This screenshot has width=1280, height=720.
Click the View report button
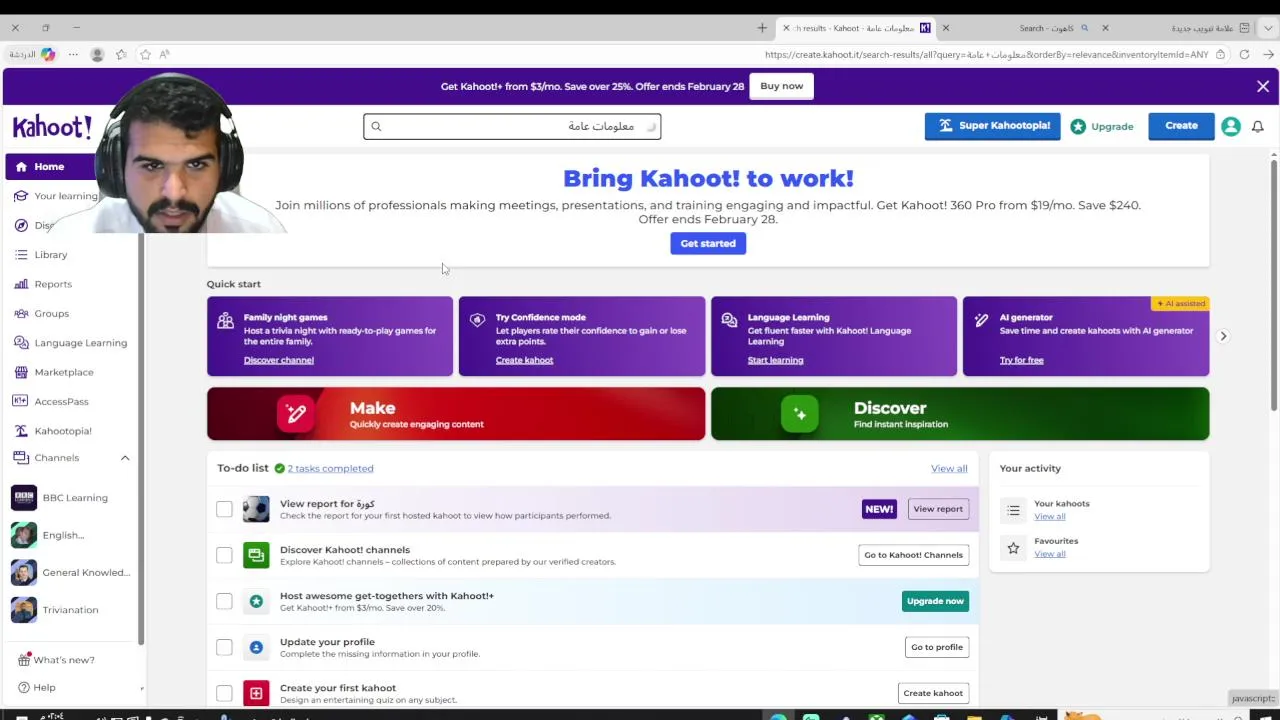click(938, 509)
